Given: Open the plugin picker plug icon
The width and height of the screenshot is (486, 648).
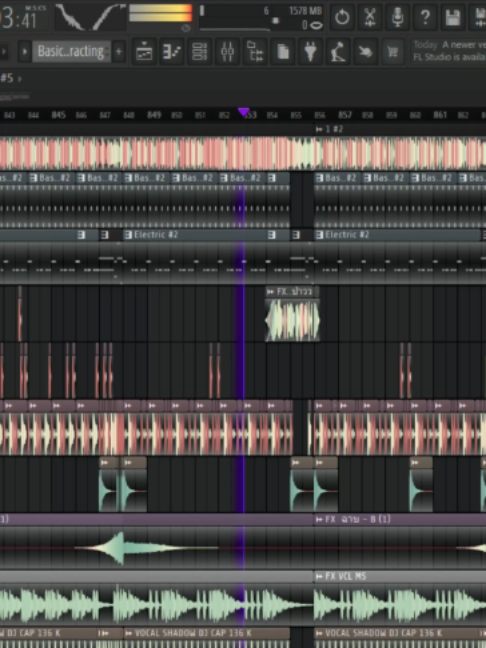Looking at the screenshot, I should 310,52.
